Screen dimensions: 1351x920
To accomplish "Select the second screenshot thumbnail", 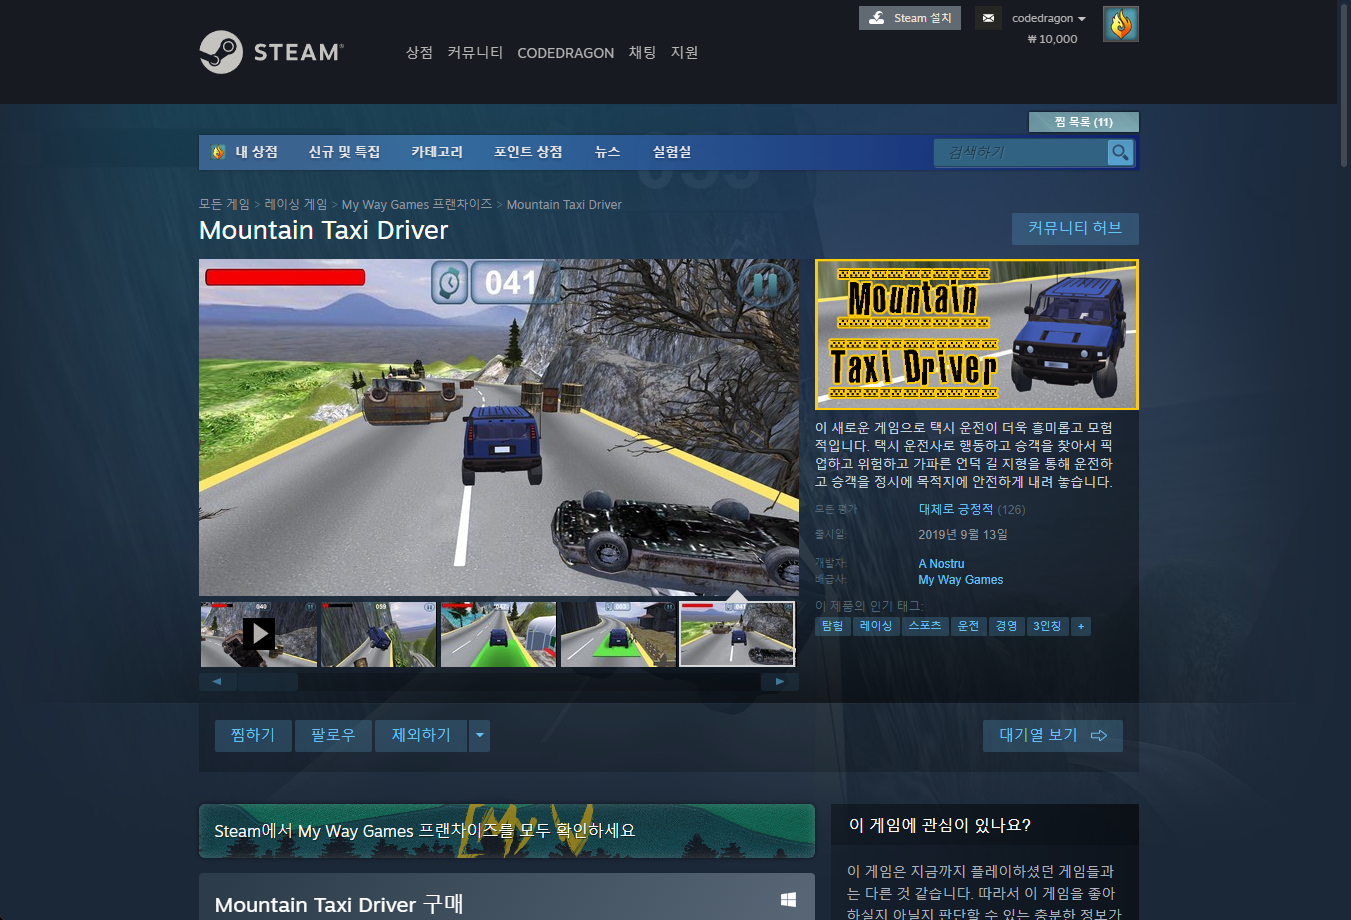I will point(379,634).
